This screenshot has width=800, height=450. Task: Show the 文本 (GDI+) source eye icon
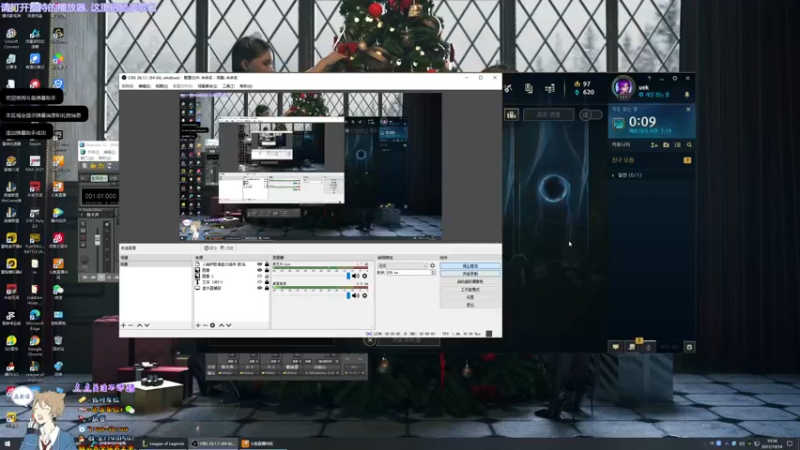[260, 282]
